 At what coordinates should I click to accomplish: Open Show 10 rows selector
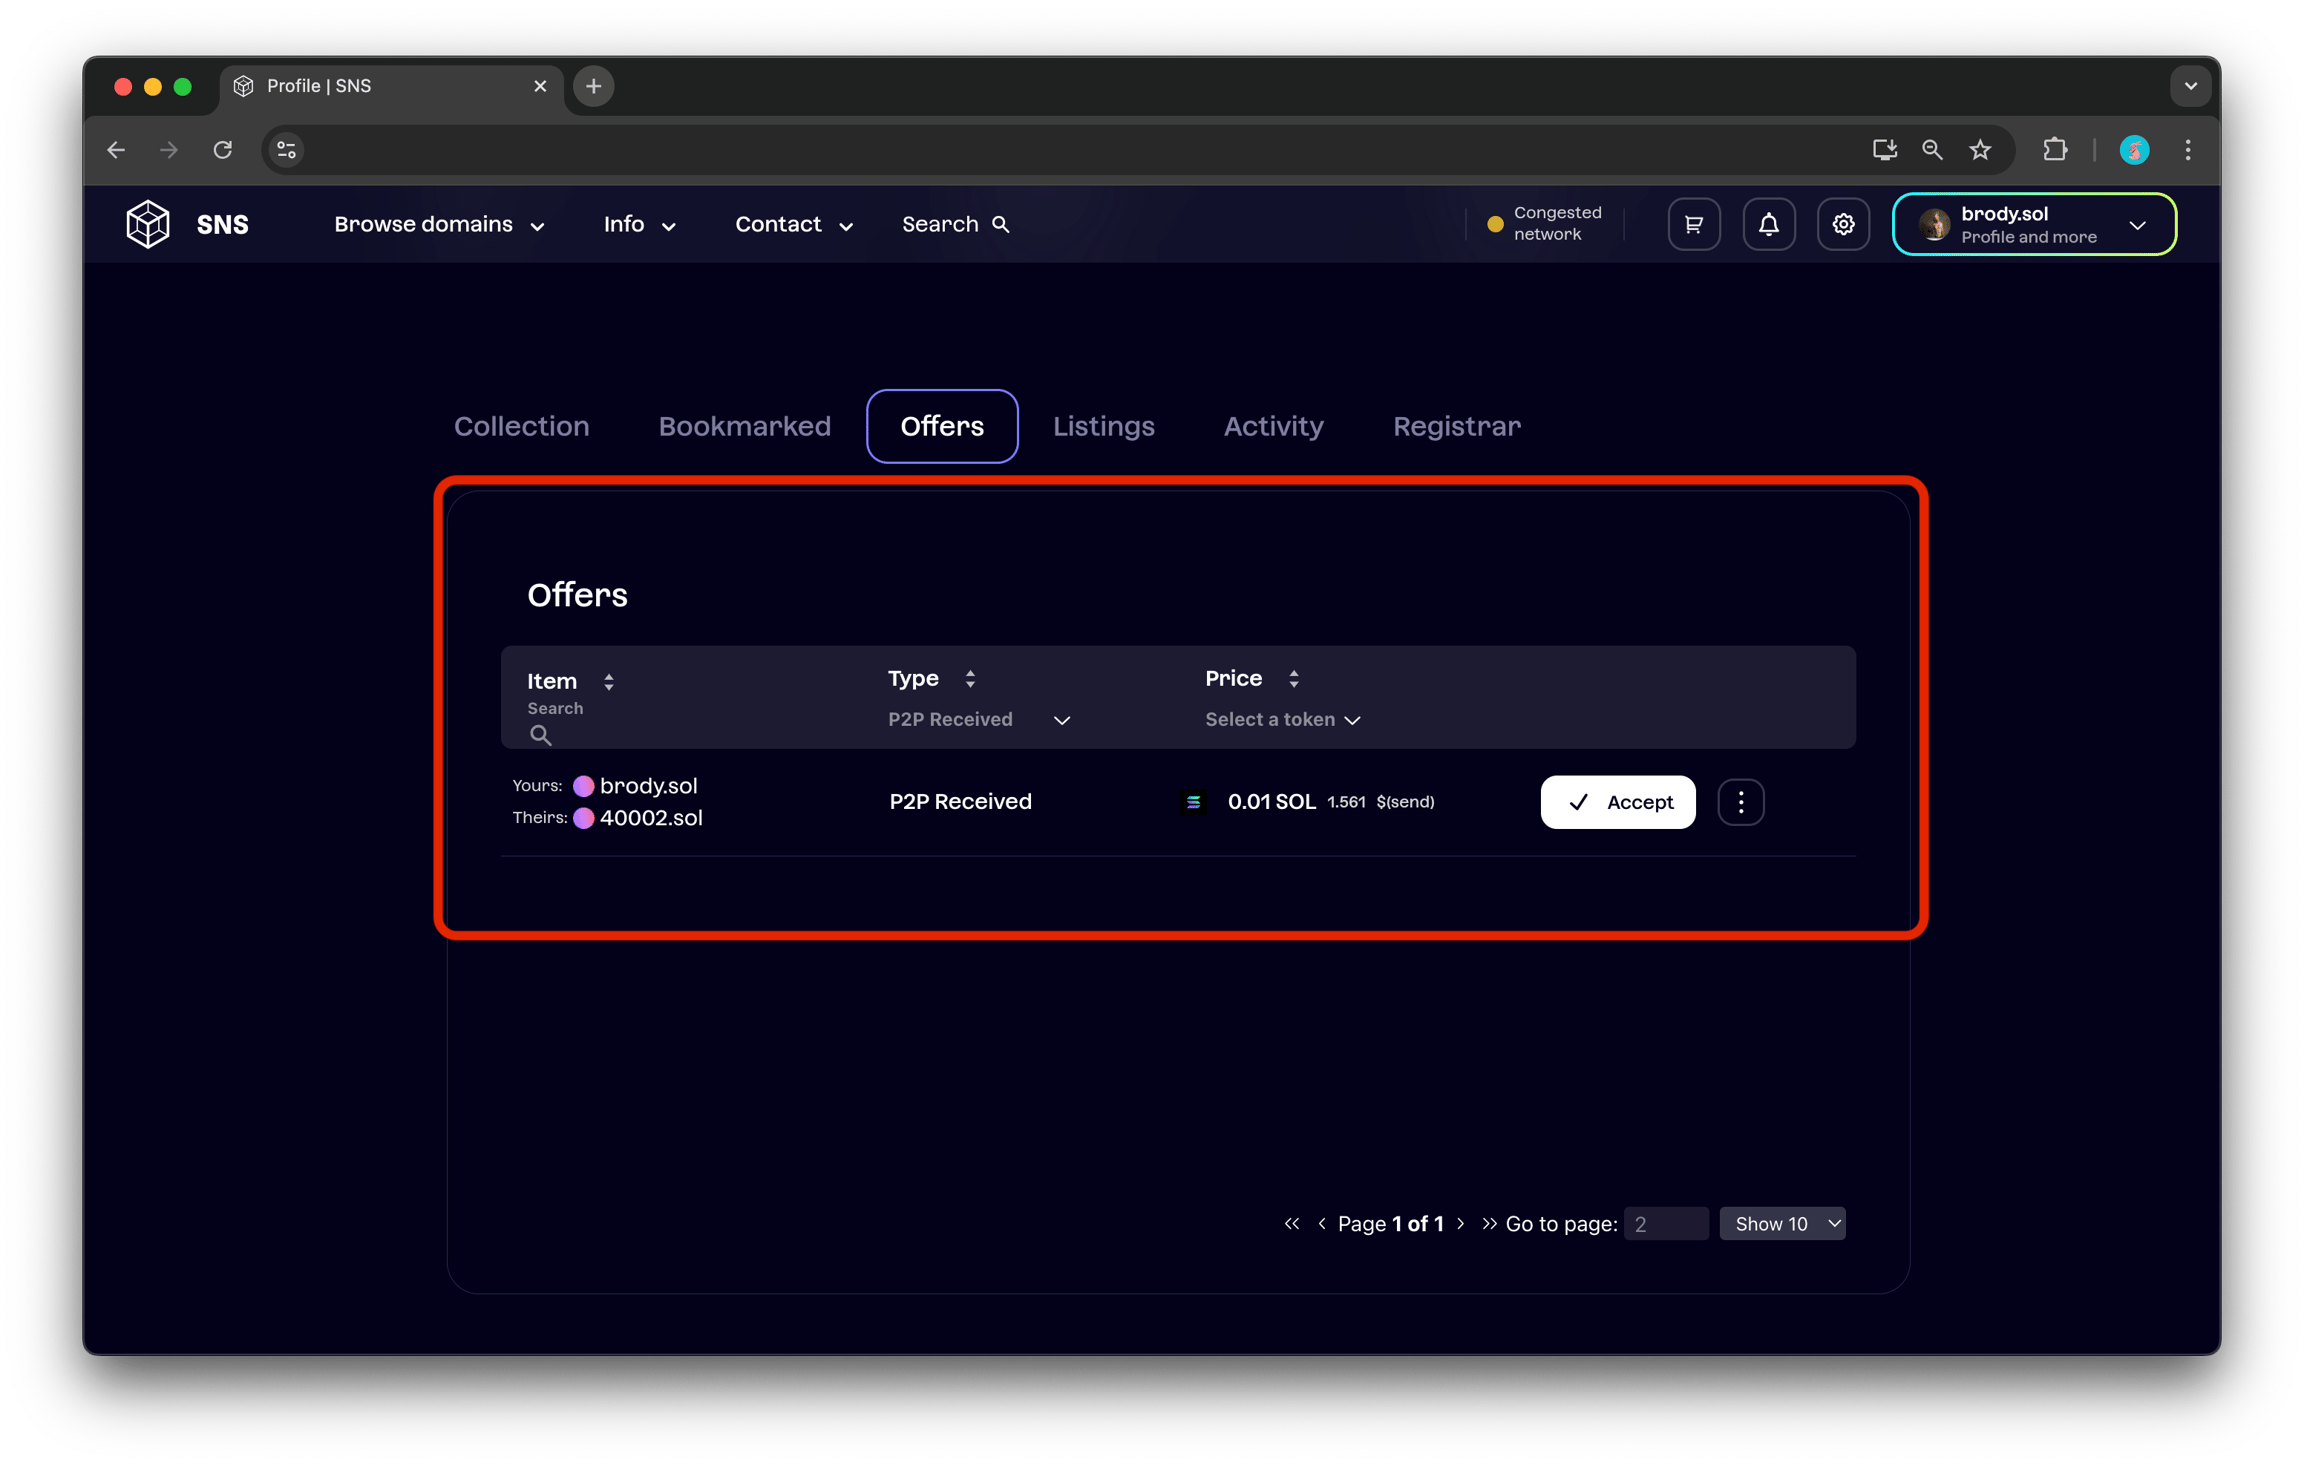1782,1223
